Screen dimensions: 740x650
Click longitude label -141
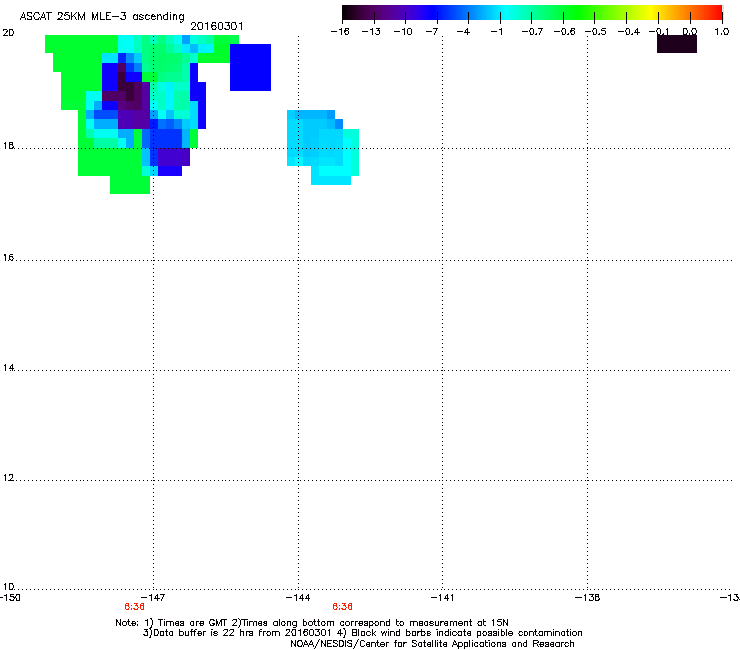point(442,598)
